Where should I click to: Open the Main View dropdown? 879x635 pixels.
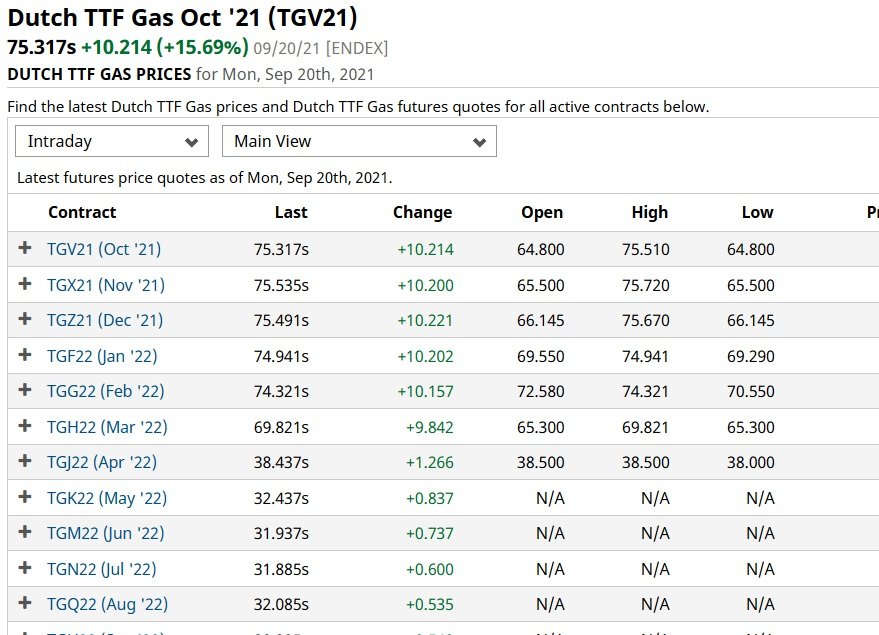point(359,141)
